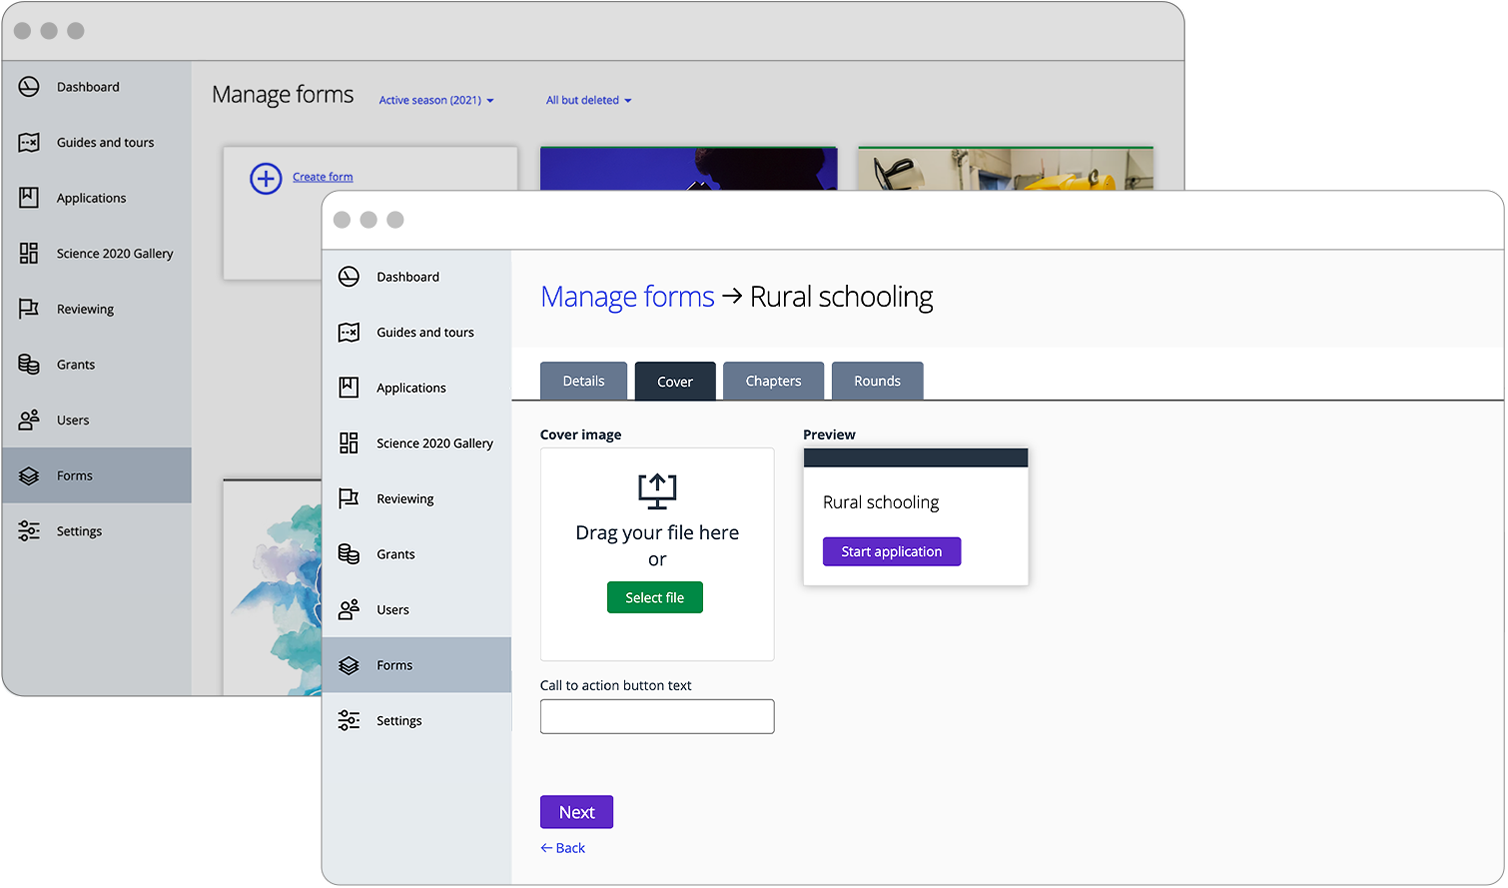Click the green Select file button
The height and width of the screenshot is (888, 1508).
tap(655, 597)
